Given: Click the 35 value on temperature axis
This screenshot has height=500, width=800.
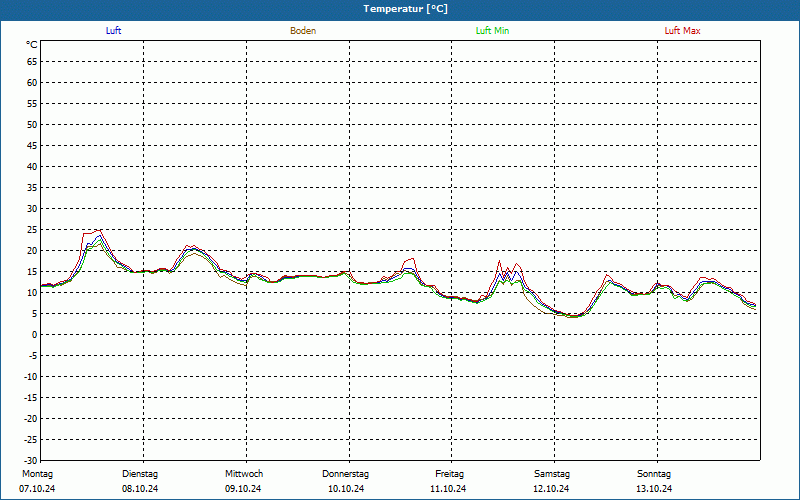Looking at the screenshot, I should [x=32, y=188].
